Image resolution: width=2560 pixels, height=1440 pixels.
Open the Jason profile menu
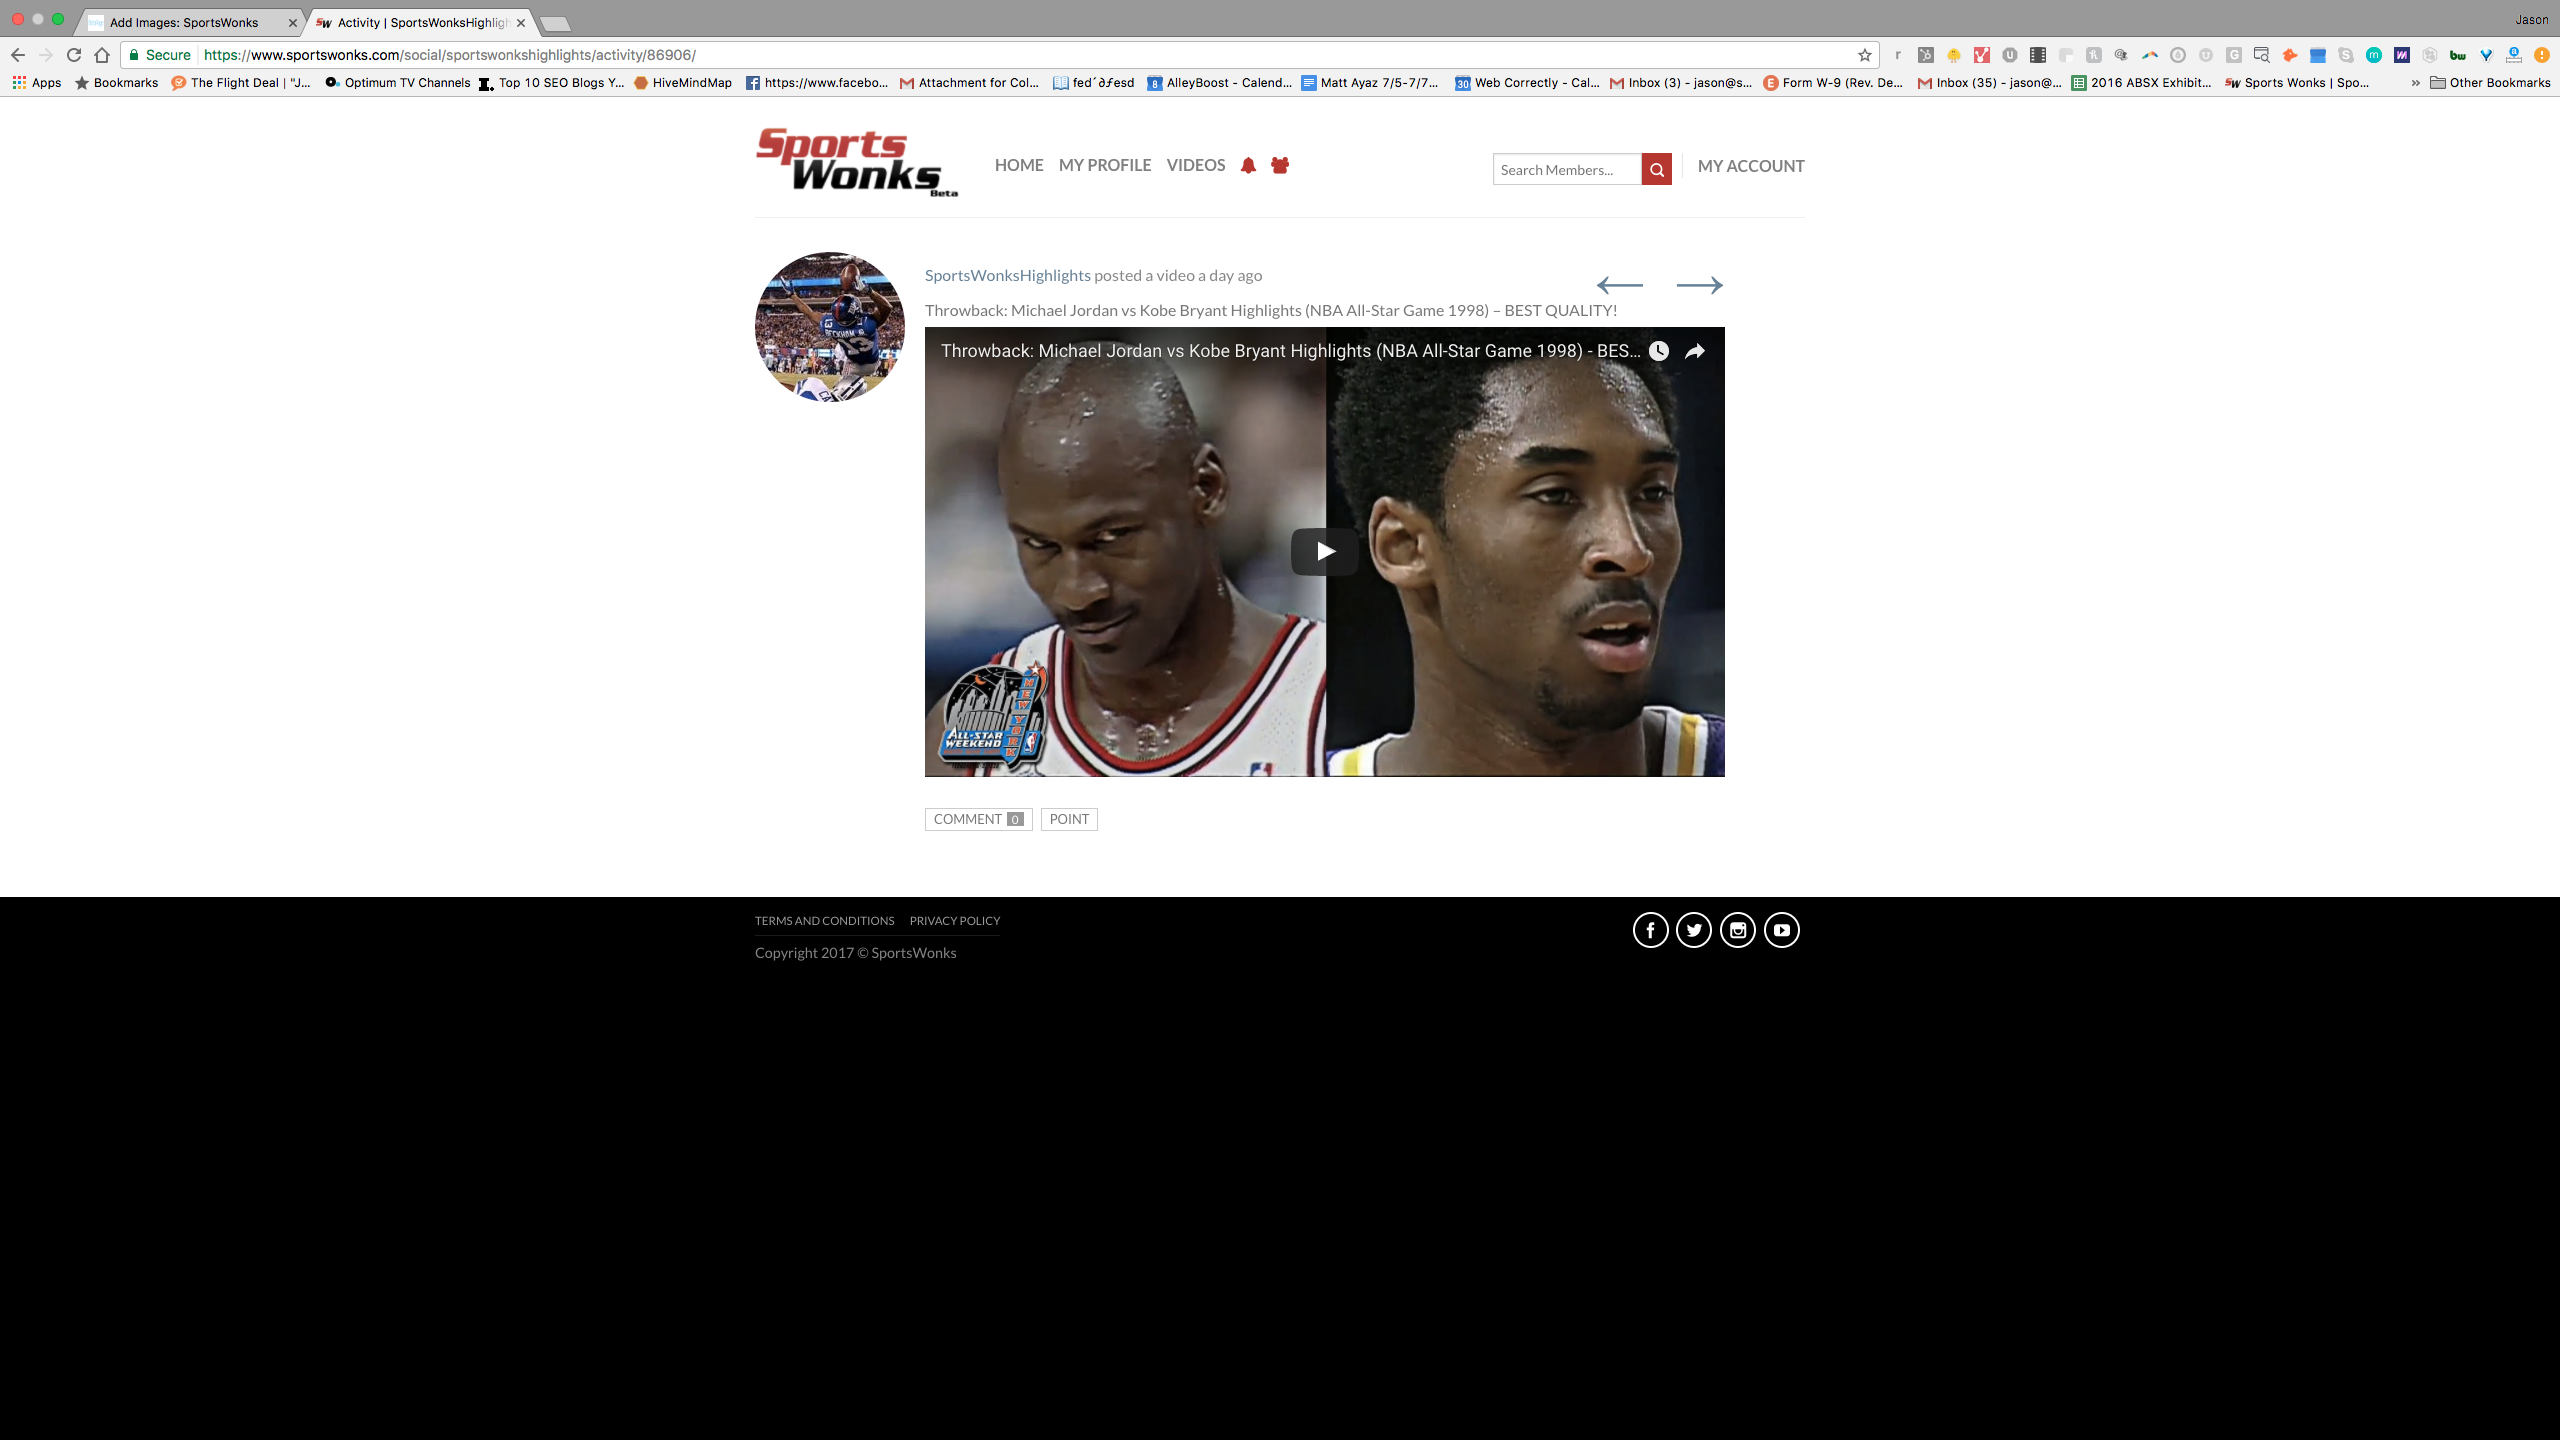coord(2532,20)
